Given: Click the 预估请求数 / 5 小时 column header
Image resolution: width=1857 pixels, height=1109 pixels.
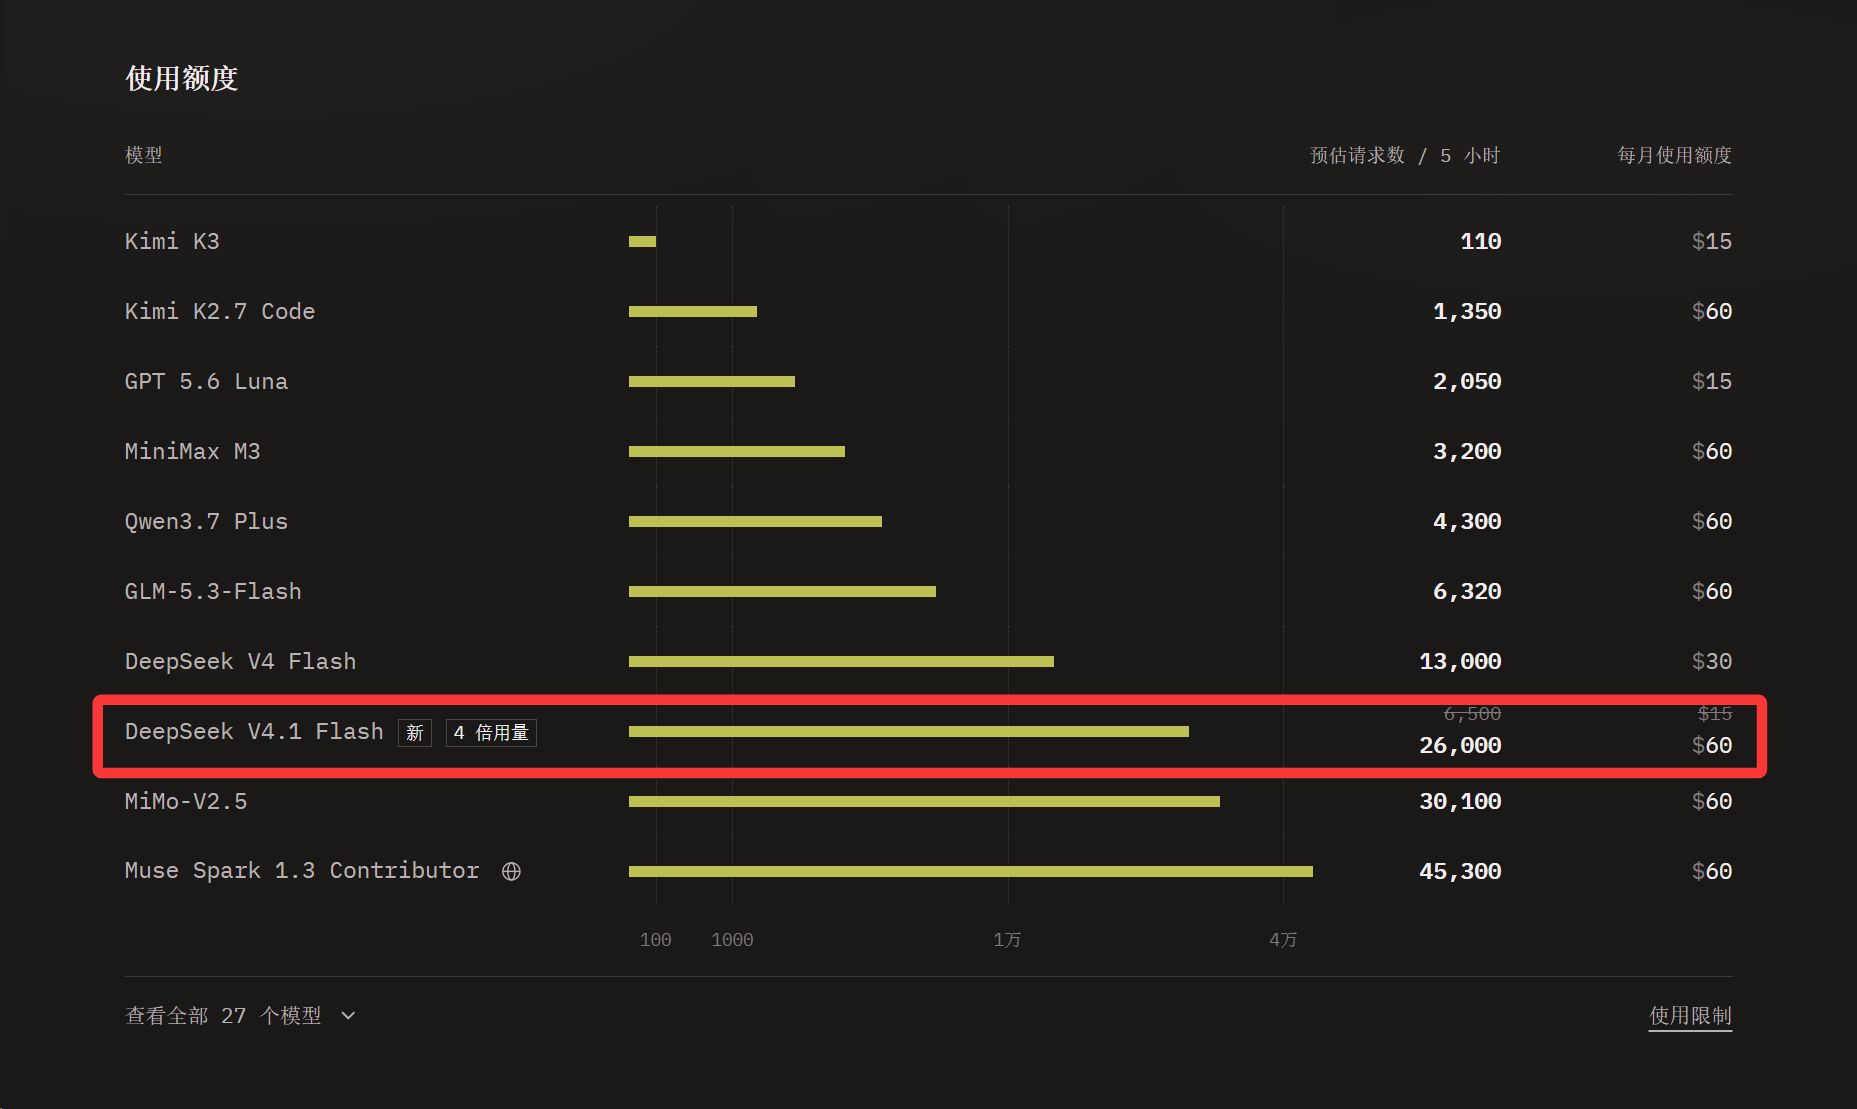Looking at the screenshot, I should [x=1405, y=156].
